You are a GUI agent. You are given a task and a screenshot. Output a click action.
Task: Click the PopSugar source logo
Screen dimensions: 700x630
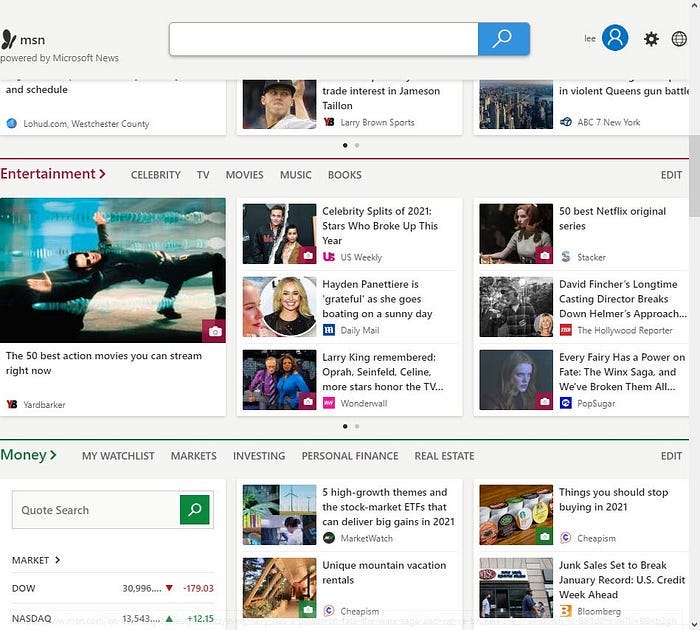pos(566,403)
